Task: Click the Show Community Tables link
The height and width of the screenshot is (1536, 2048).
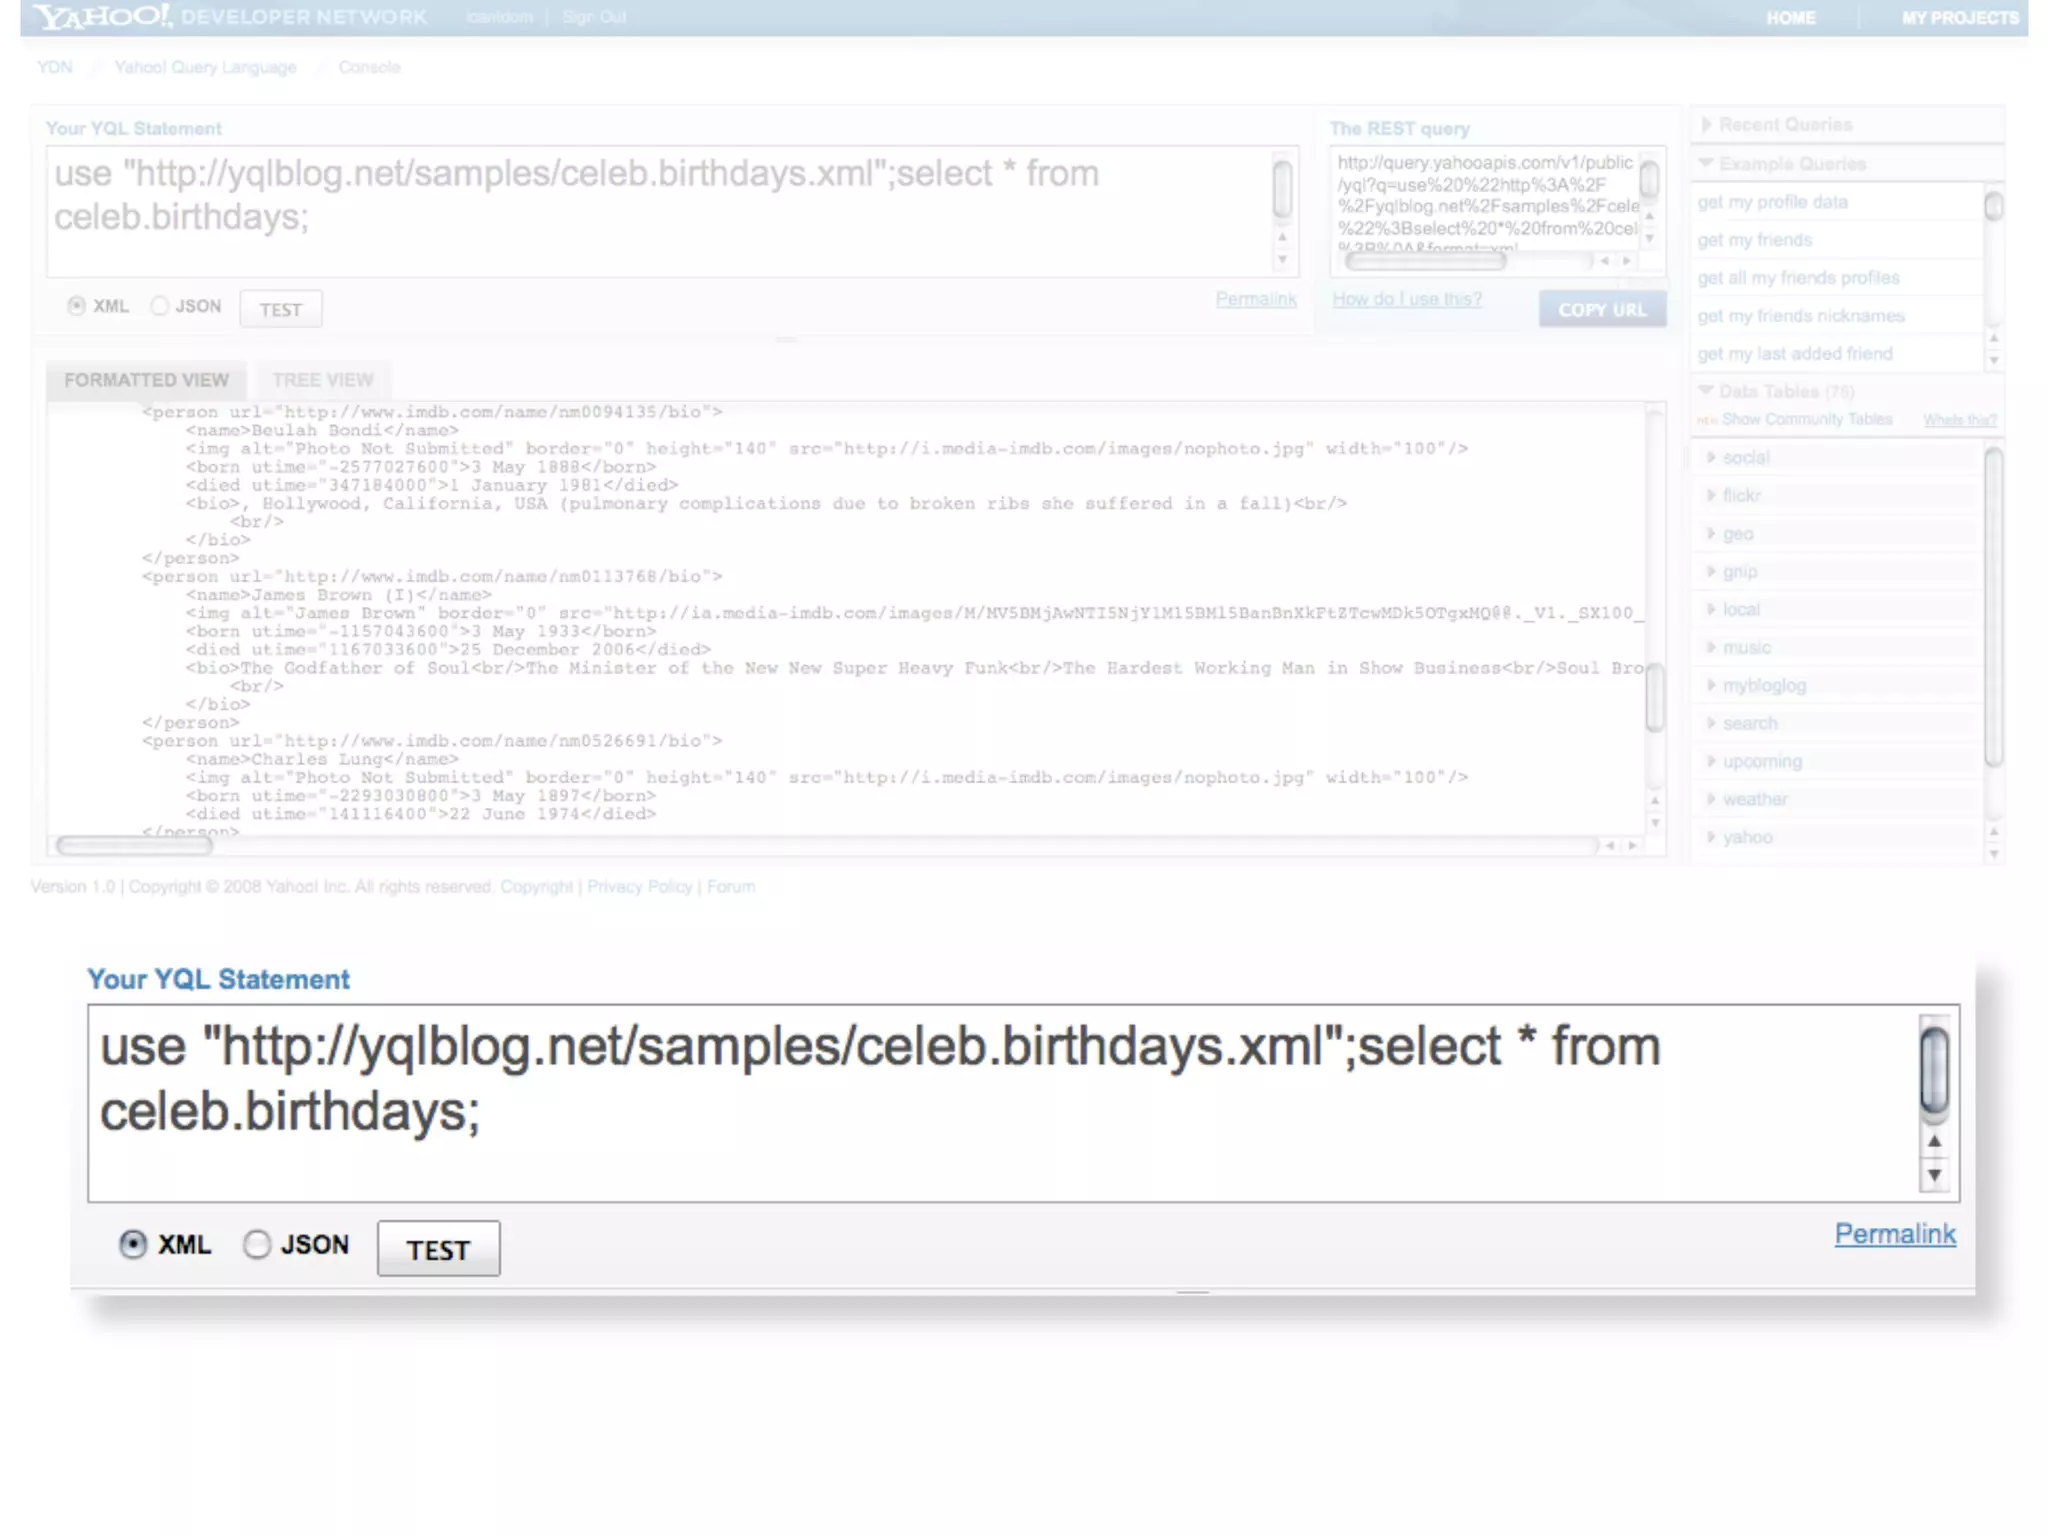Action: point(1807,419)
